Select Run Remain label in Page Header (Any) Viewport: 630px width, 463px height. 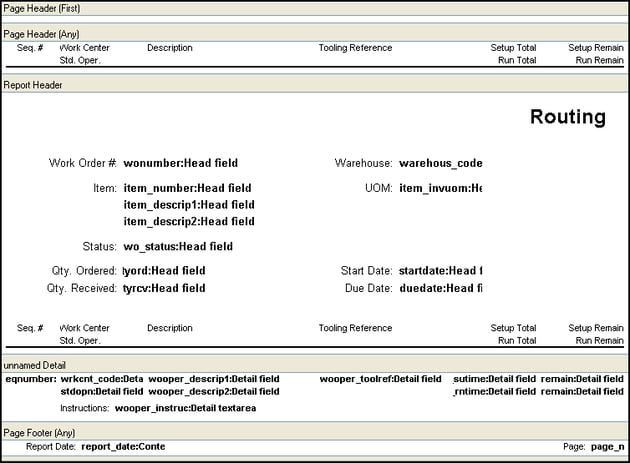coord(599,60)
